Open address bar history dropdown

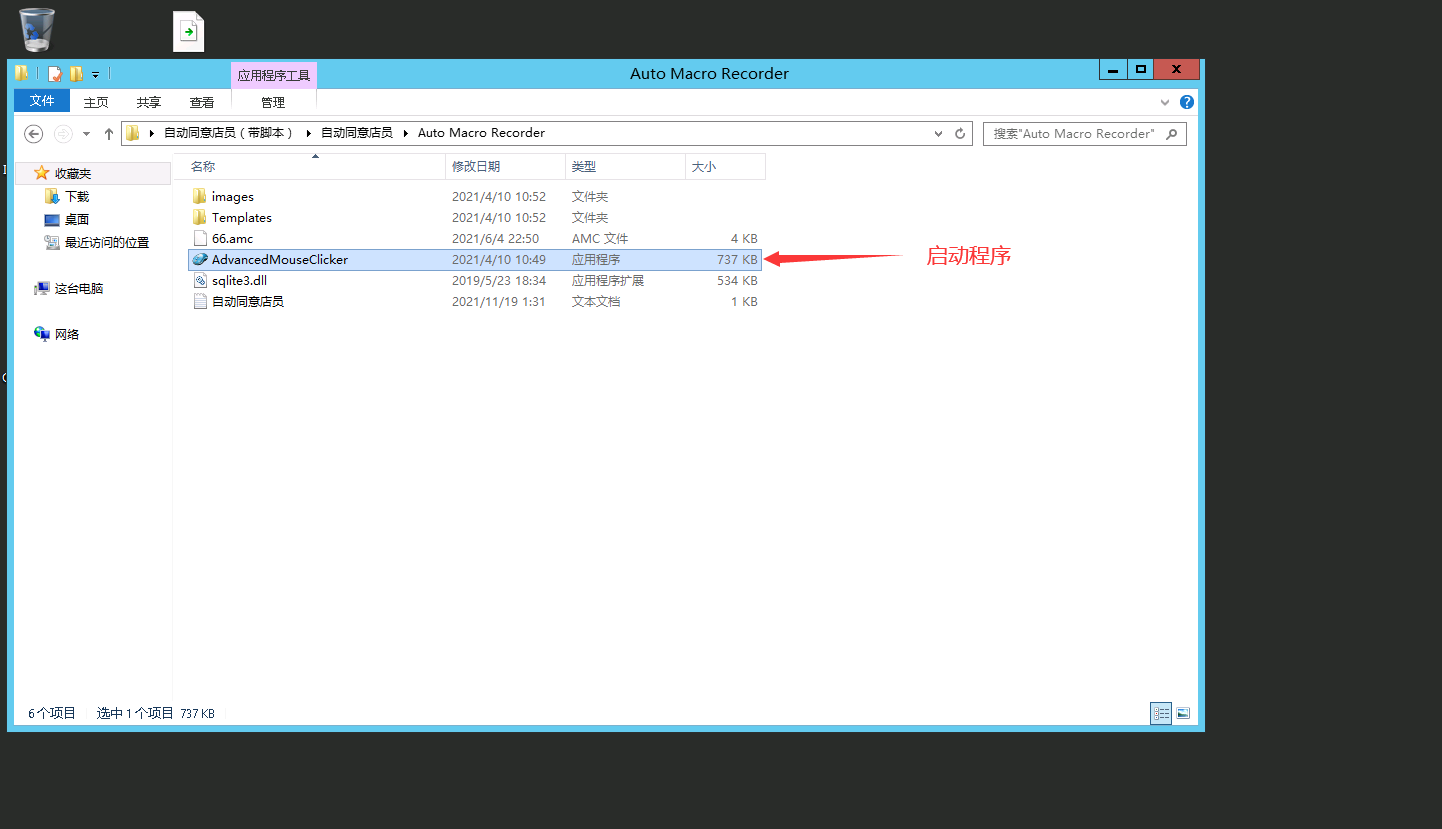click(938, 133)
